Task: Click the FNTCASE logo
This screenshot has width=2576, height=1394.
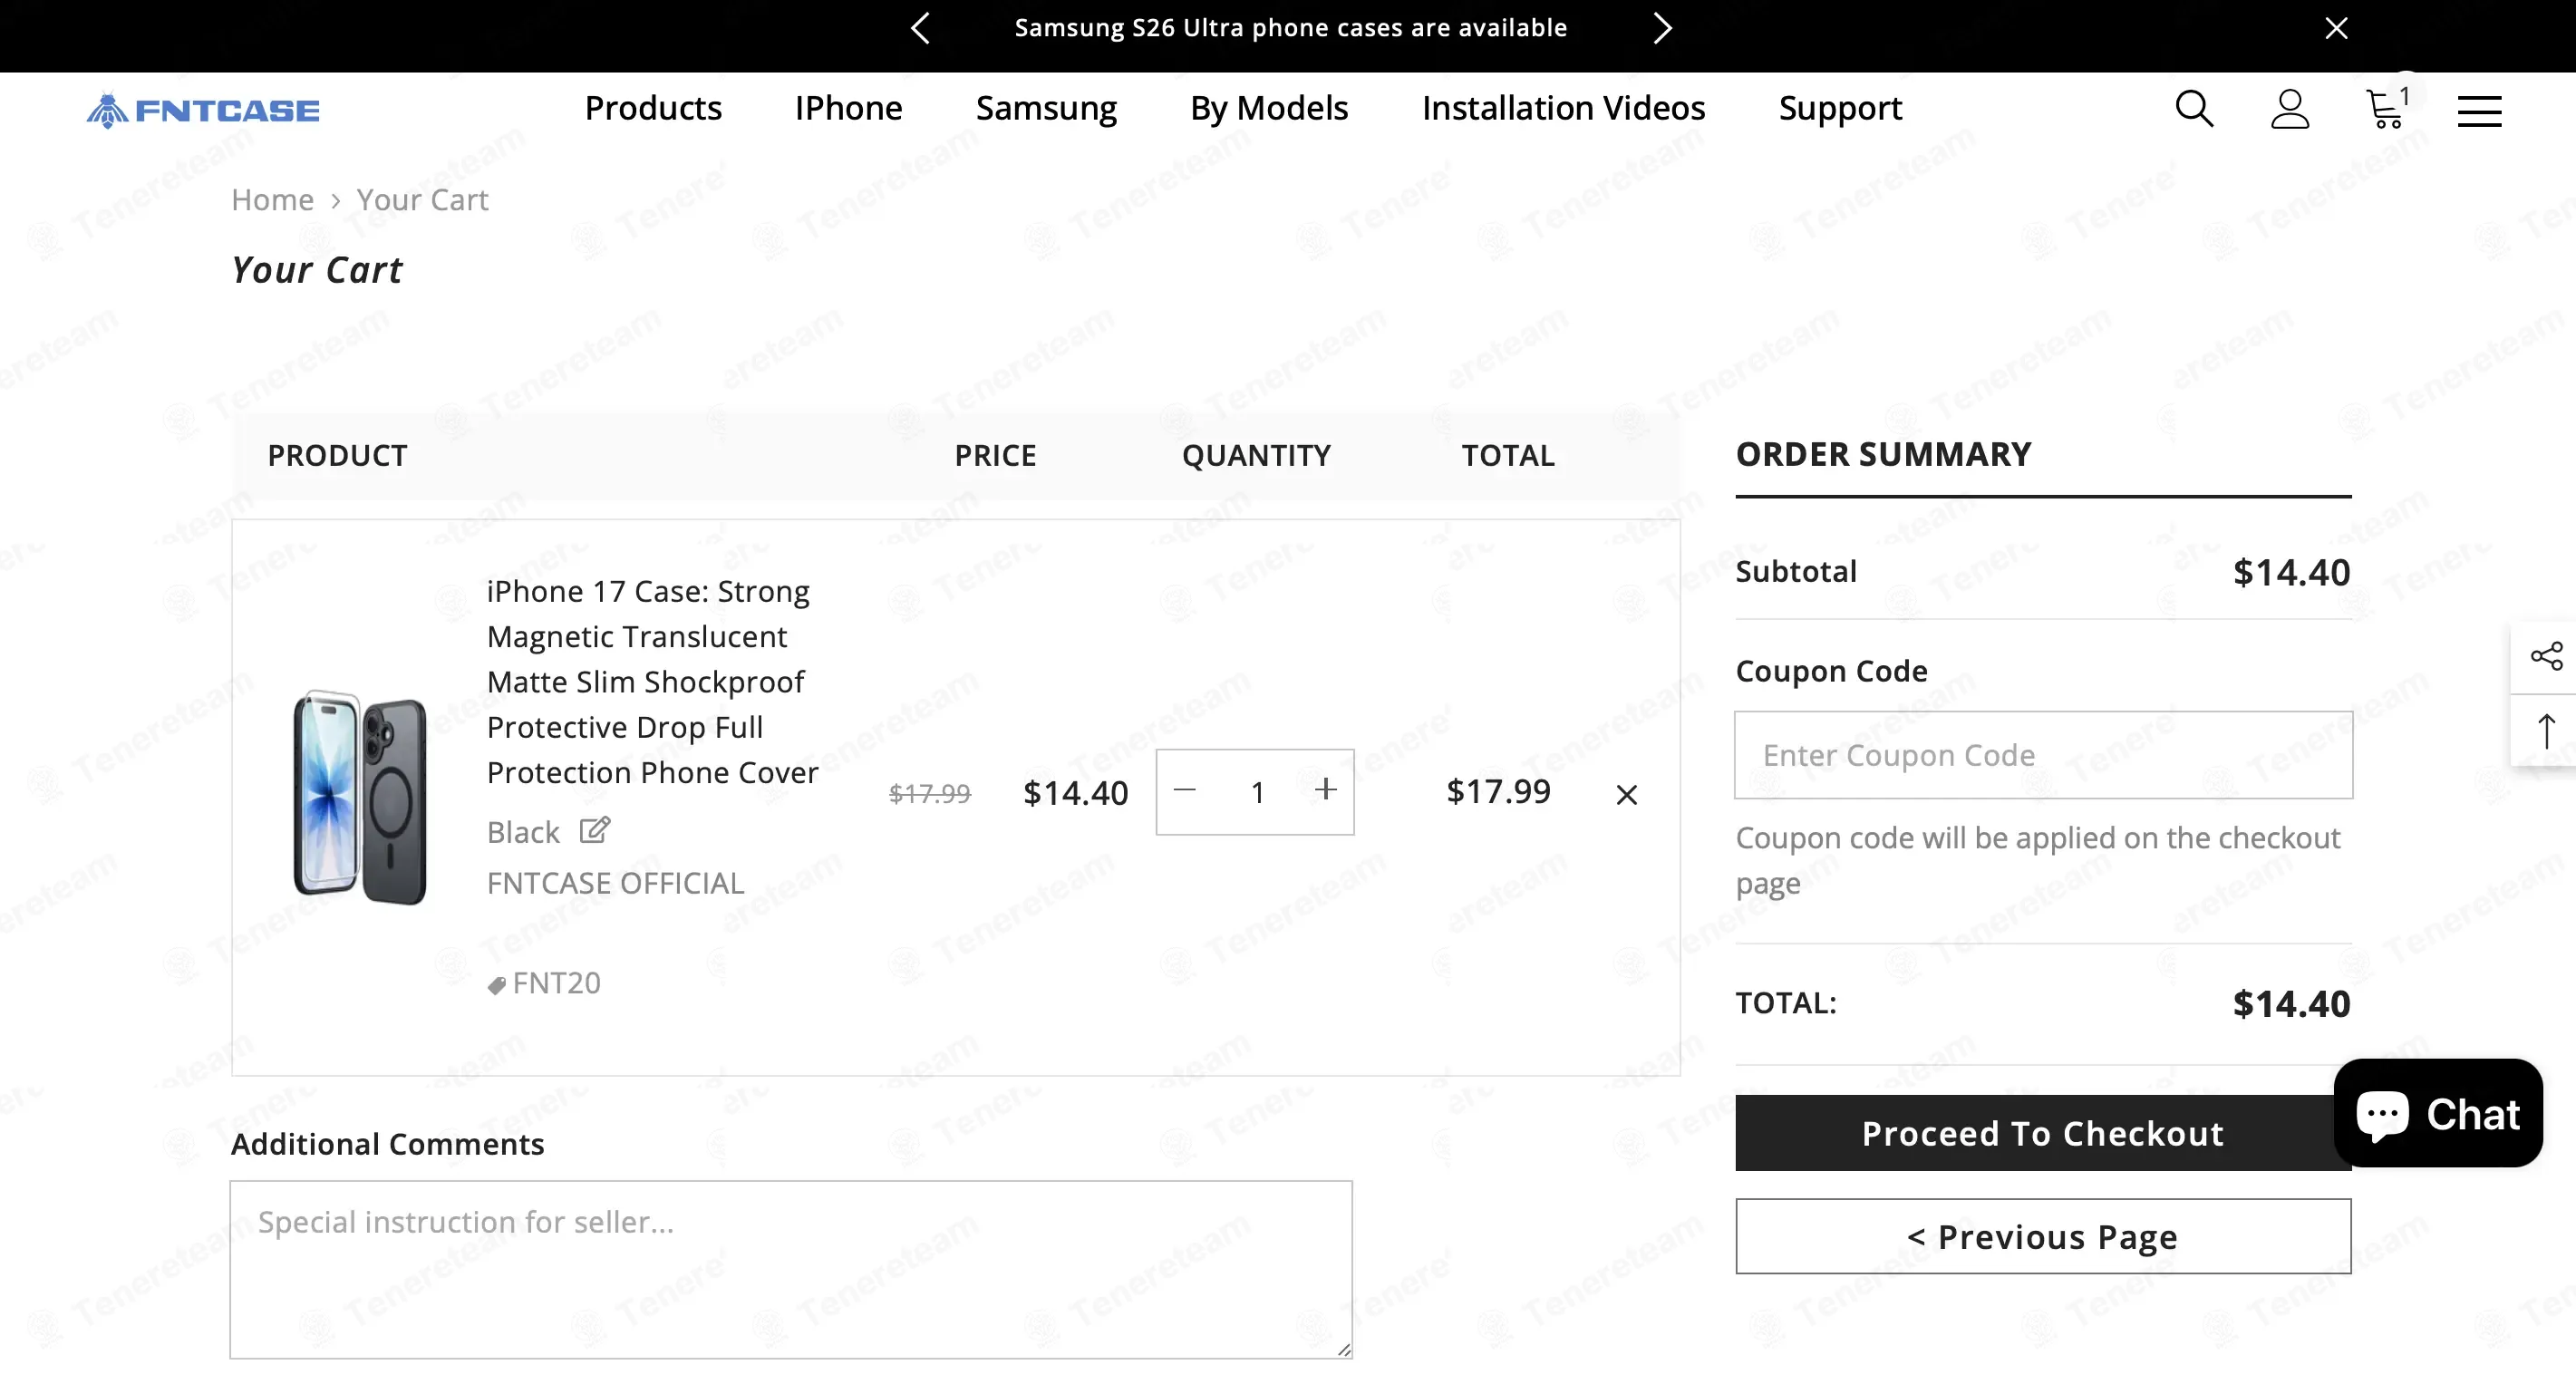Action: click(x=203, y=110)
